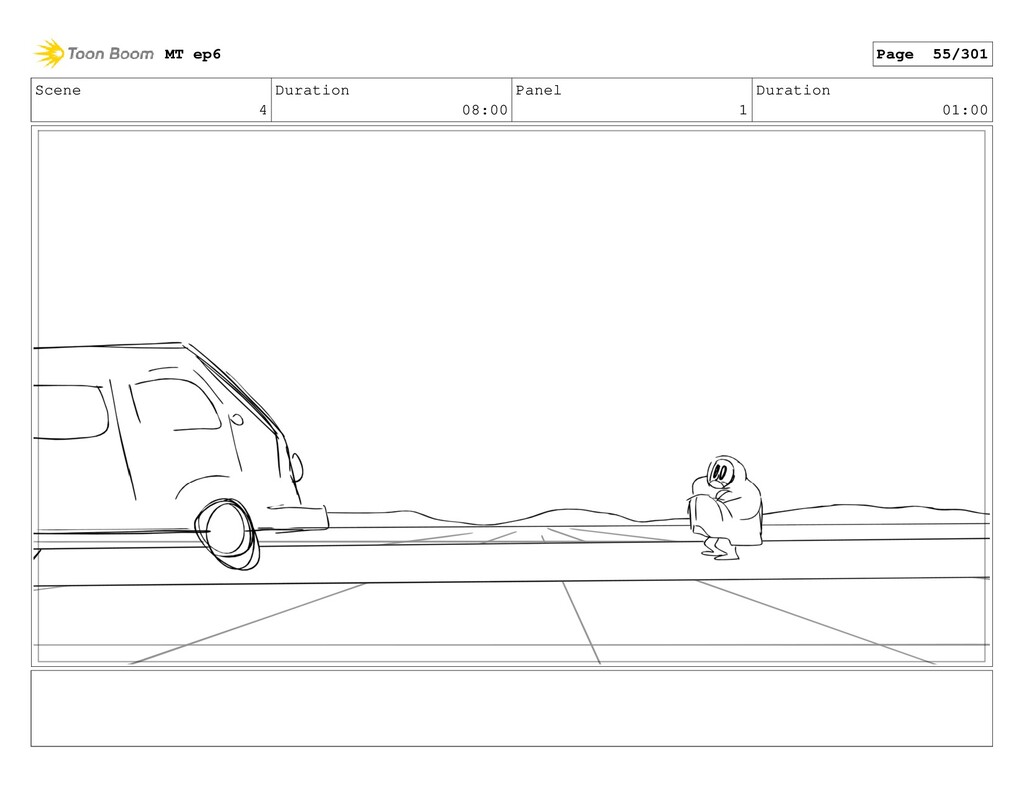The width and height of the screenshot is (1024, 793).
Task: Click the crouching hooded character drawing
Action: click(x=724, y=508)
